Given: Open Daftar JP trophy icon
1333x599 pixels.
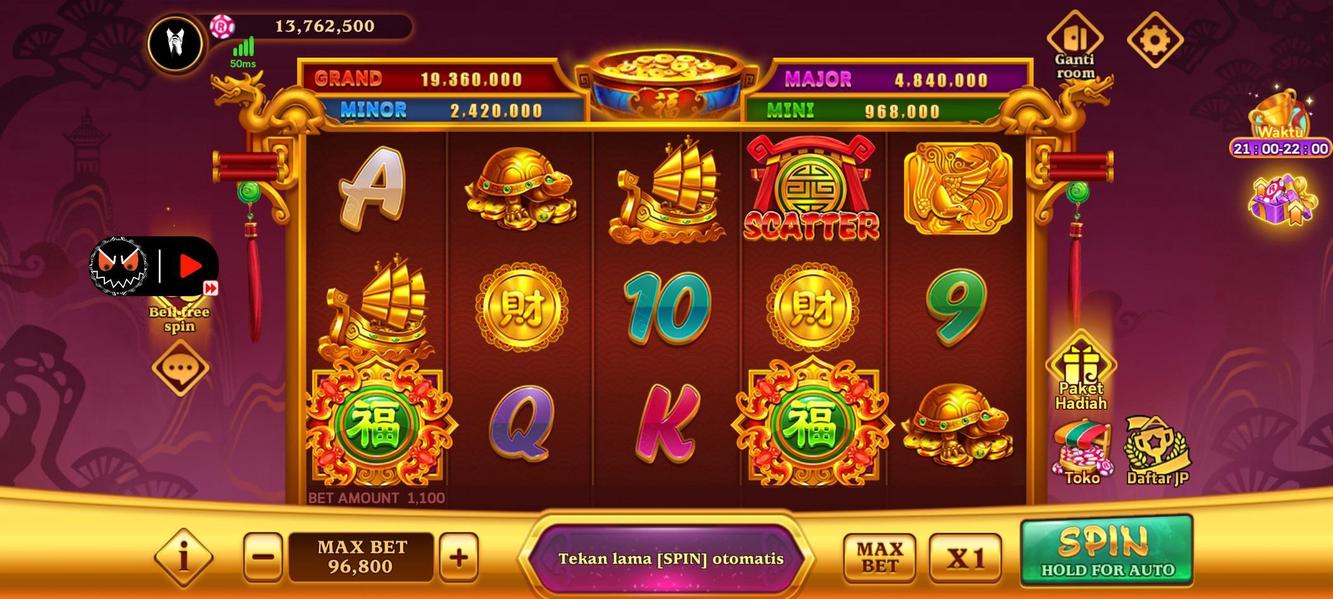Looking at the screenshot, I should (x=1157, y=451).
